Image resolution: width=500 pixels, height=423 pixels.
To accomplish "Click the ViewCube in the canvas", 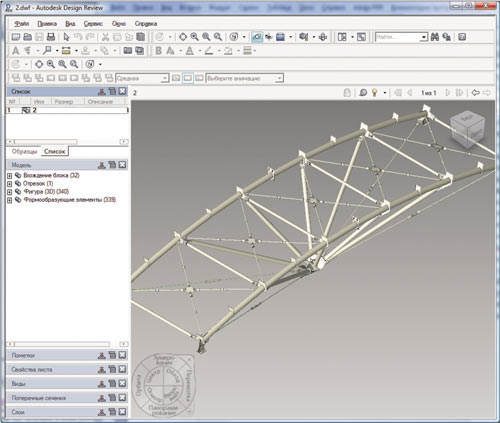I will tap(468, 130).
